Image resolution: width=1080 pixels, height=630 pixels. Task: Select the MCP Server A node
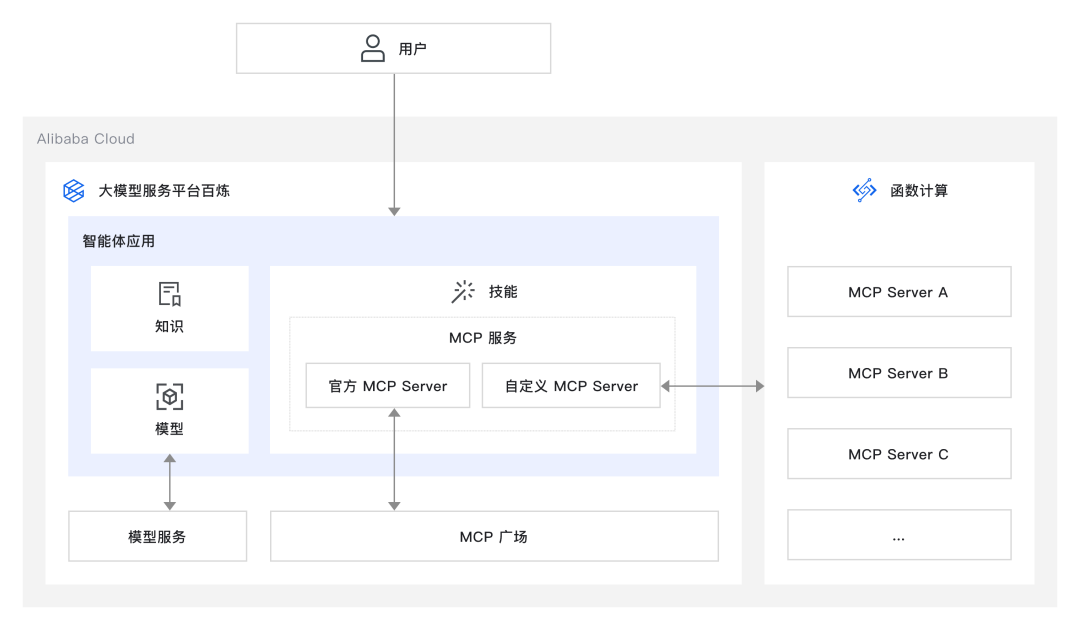898,291
